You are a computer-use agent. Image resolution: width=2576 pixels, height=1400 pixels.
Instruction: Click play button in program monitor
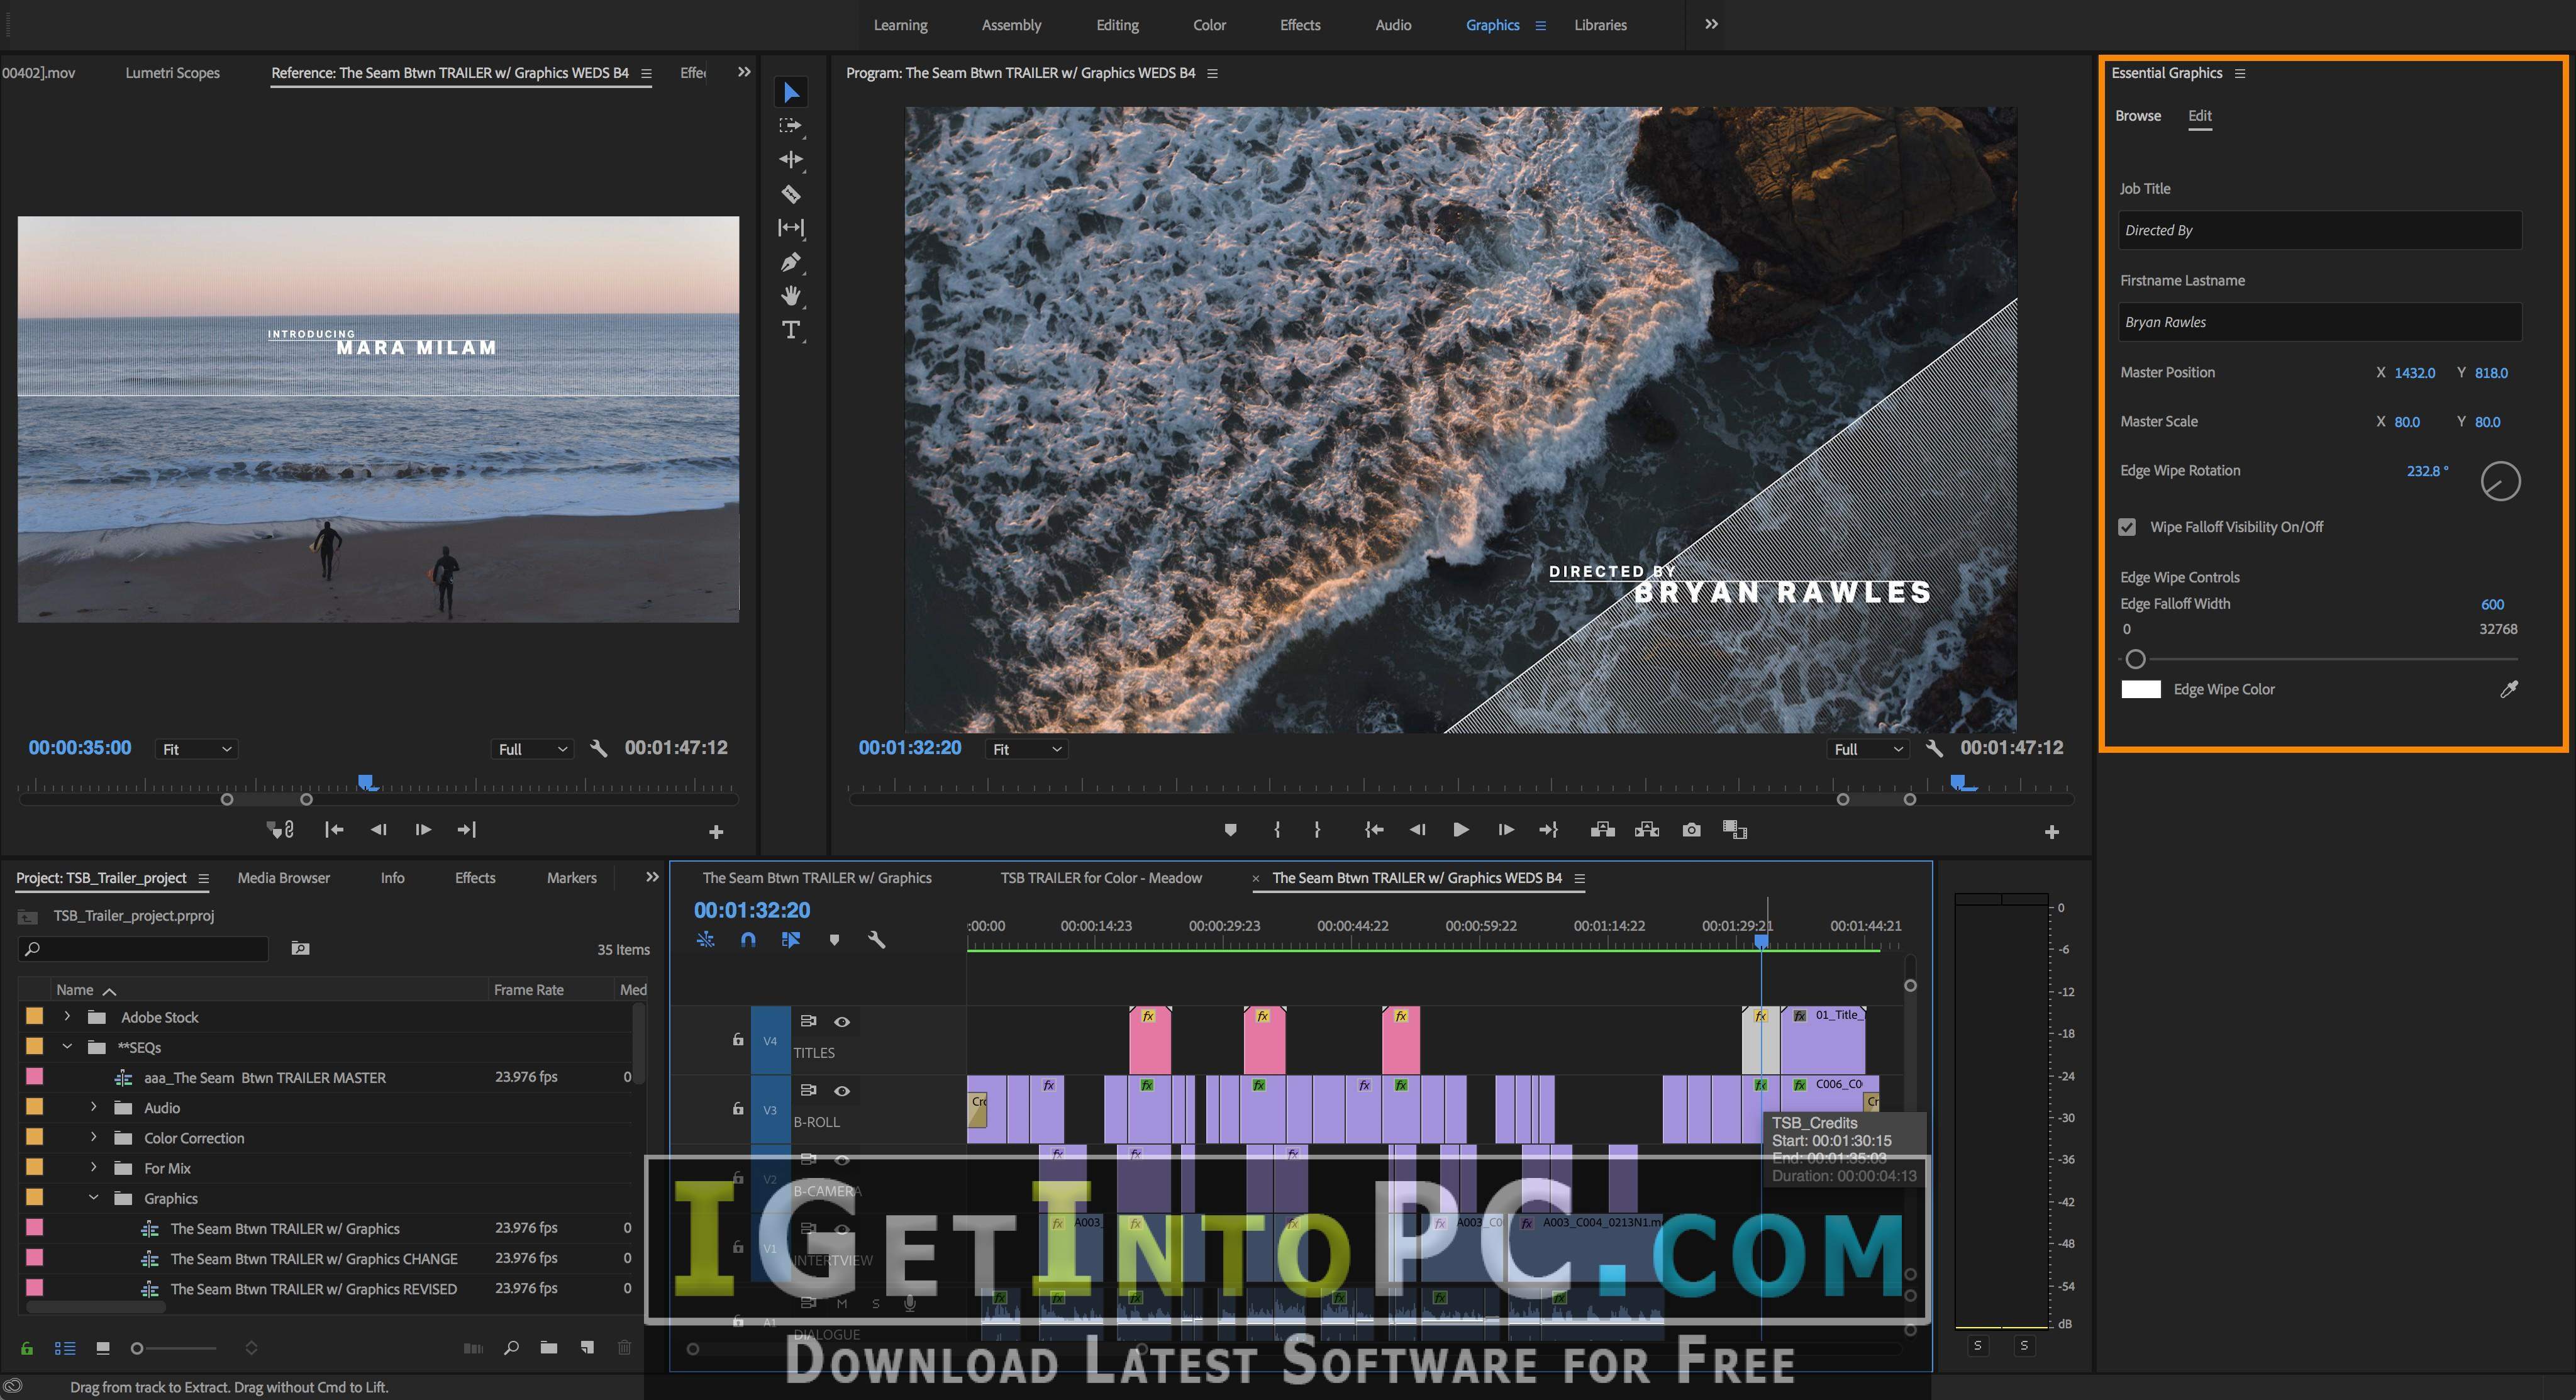click(x=1461, y=831)
